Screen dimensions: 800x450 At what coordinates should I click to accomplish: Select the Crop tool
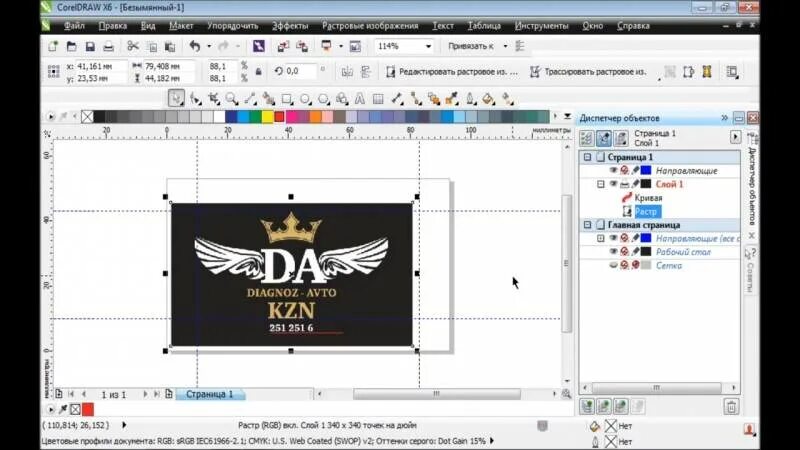(x=214, y=98)
